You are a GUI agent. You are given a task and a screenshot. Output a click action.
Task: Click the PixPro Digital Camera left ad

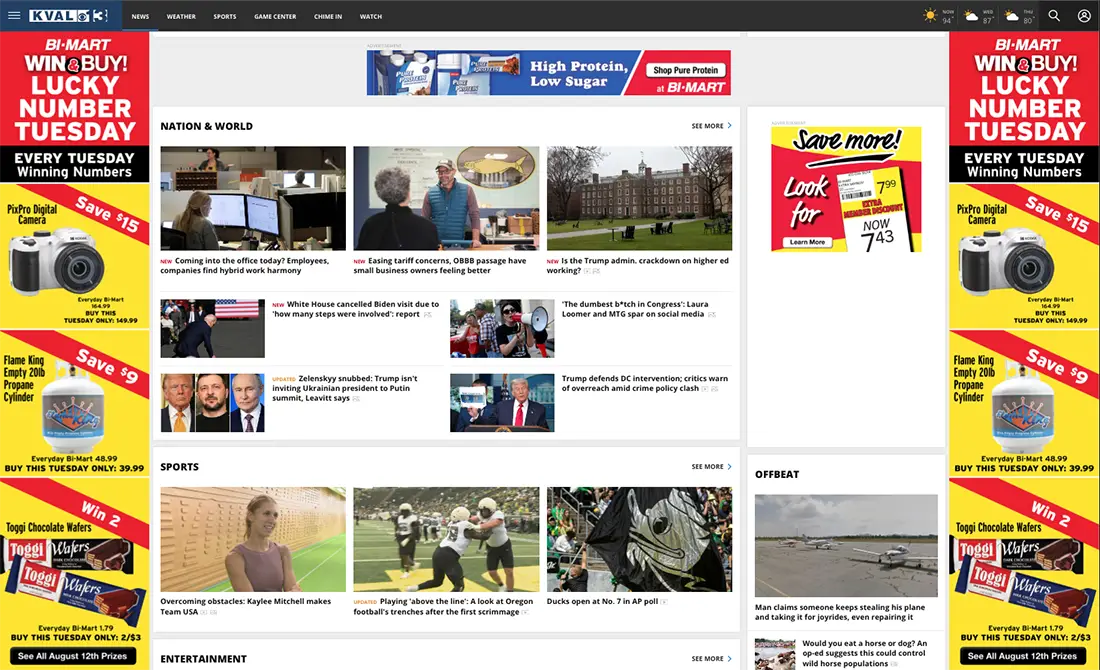coord(74,257)
